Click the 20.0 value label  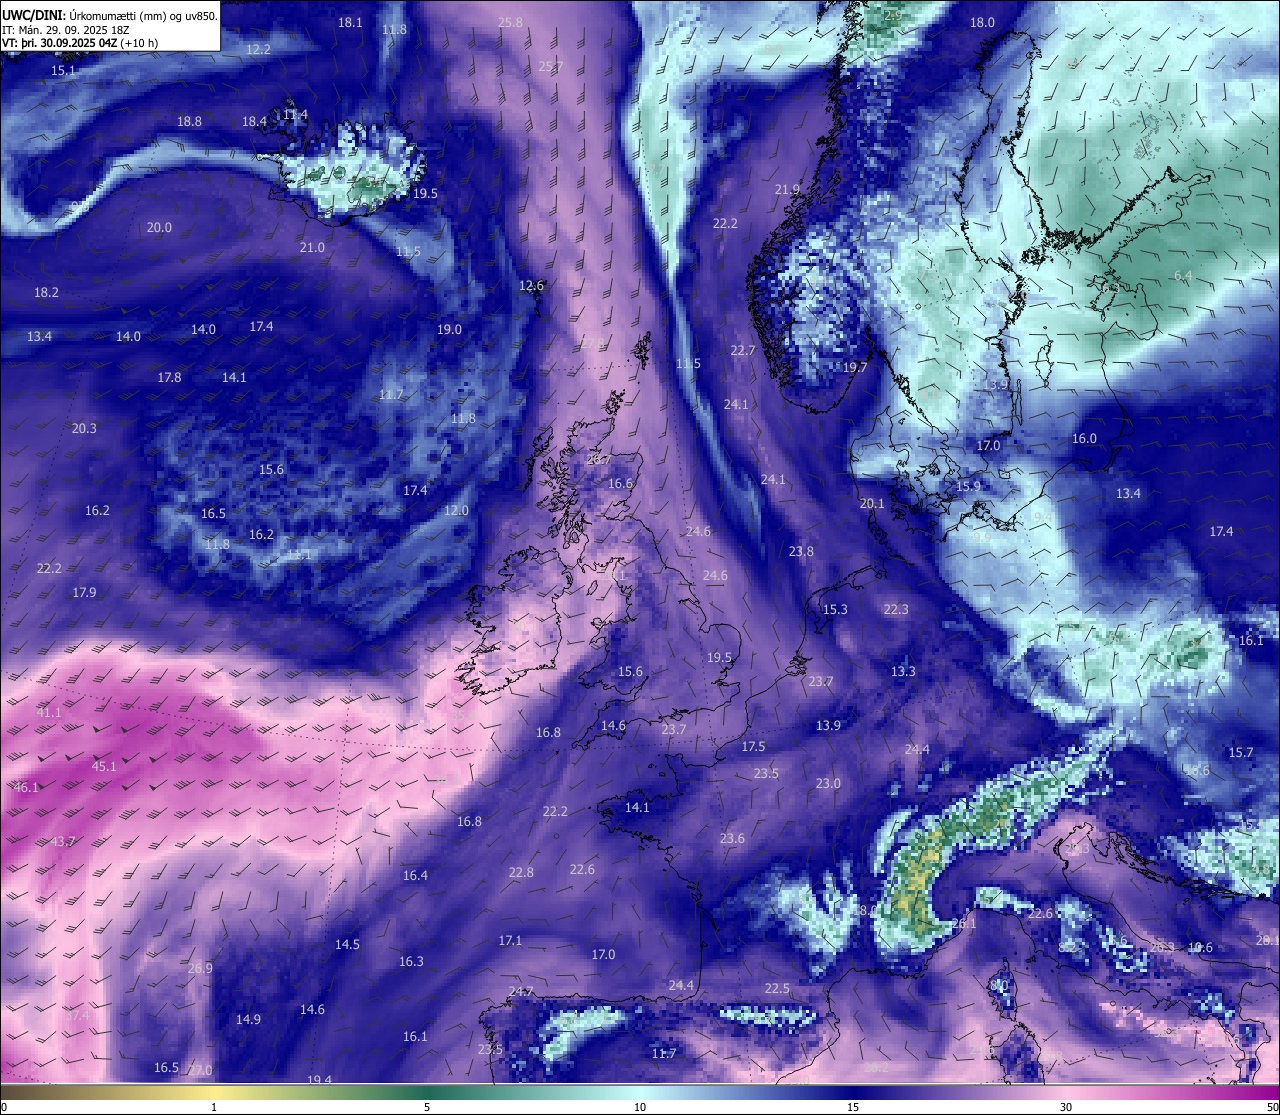coord(159,227)
